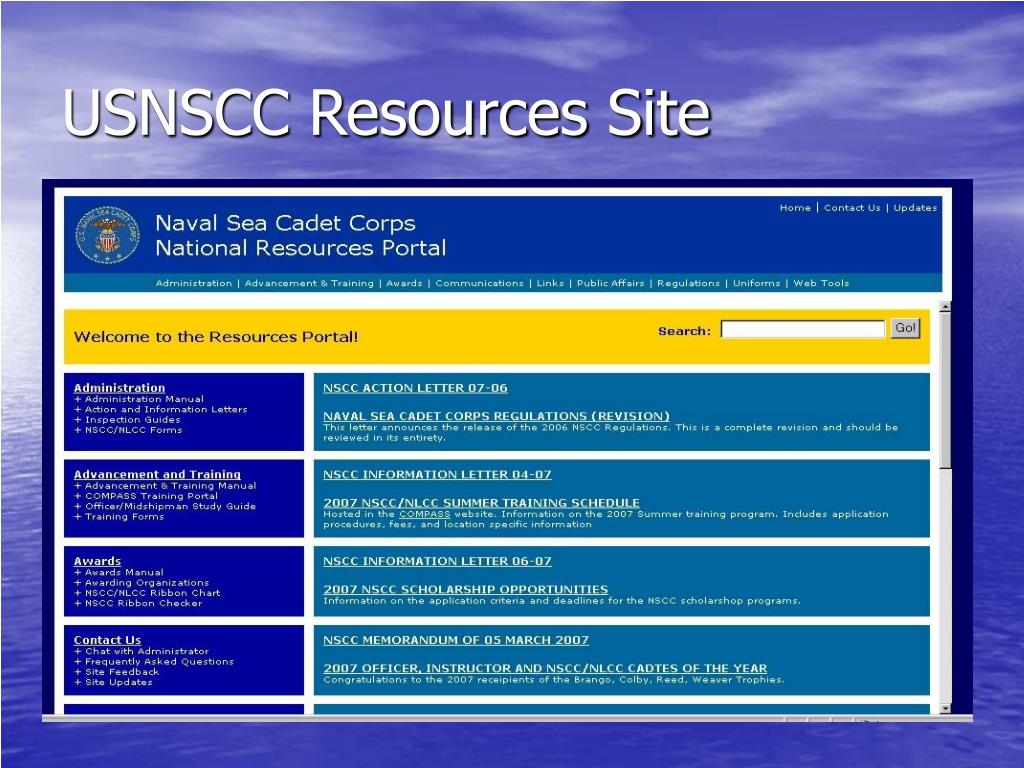Open the Home link in header
The width and height of the screenshot is (1024, 768).
[795, 208]
